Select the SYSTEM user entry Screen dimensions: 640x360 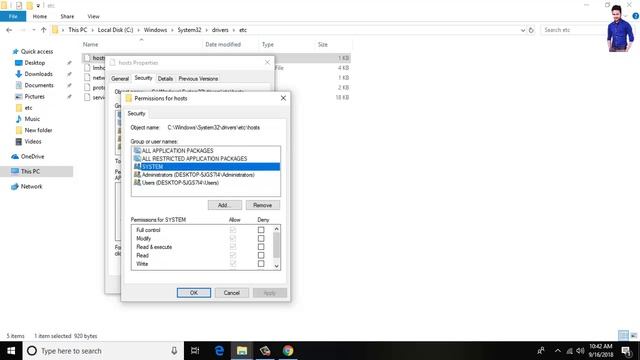[x=206, y=167]
